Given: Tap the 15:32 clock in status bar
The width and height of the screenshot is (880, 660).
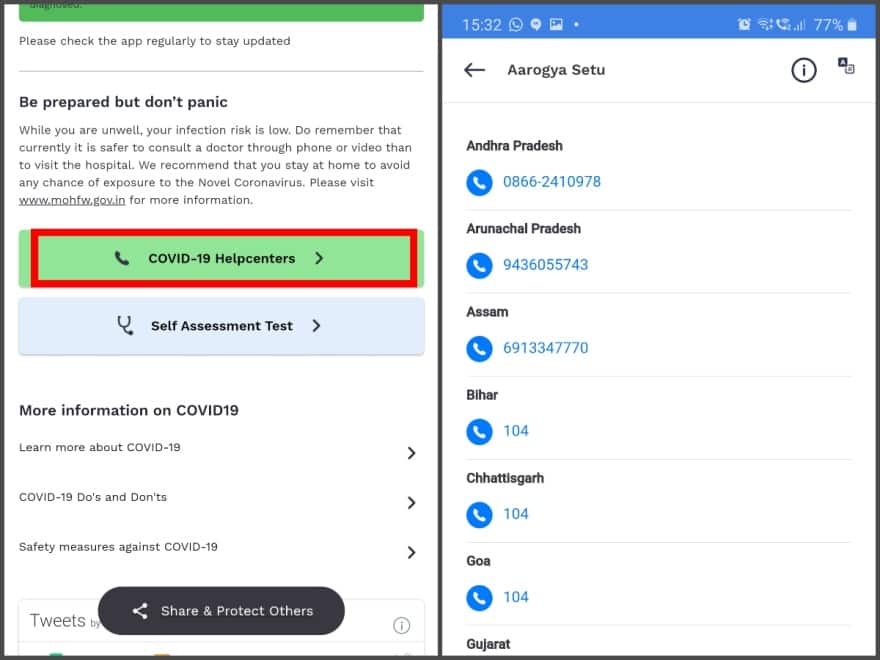Looking at the screenshot, I should [x=482, y=25].
